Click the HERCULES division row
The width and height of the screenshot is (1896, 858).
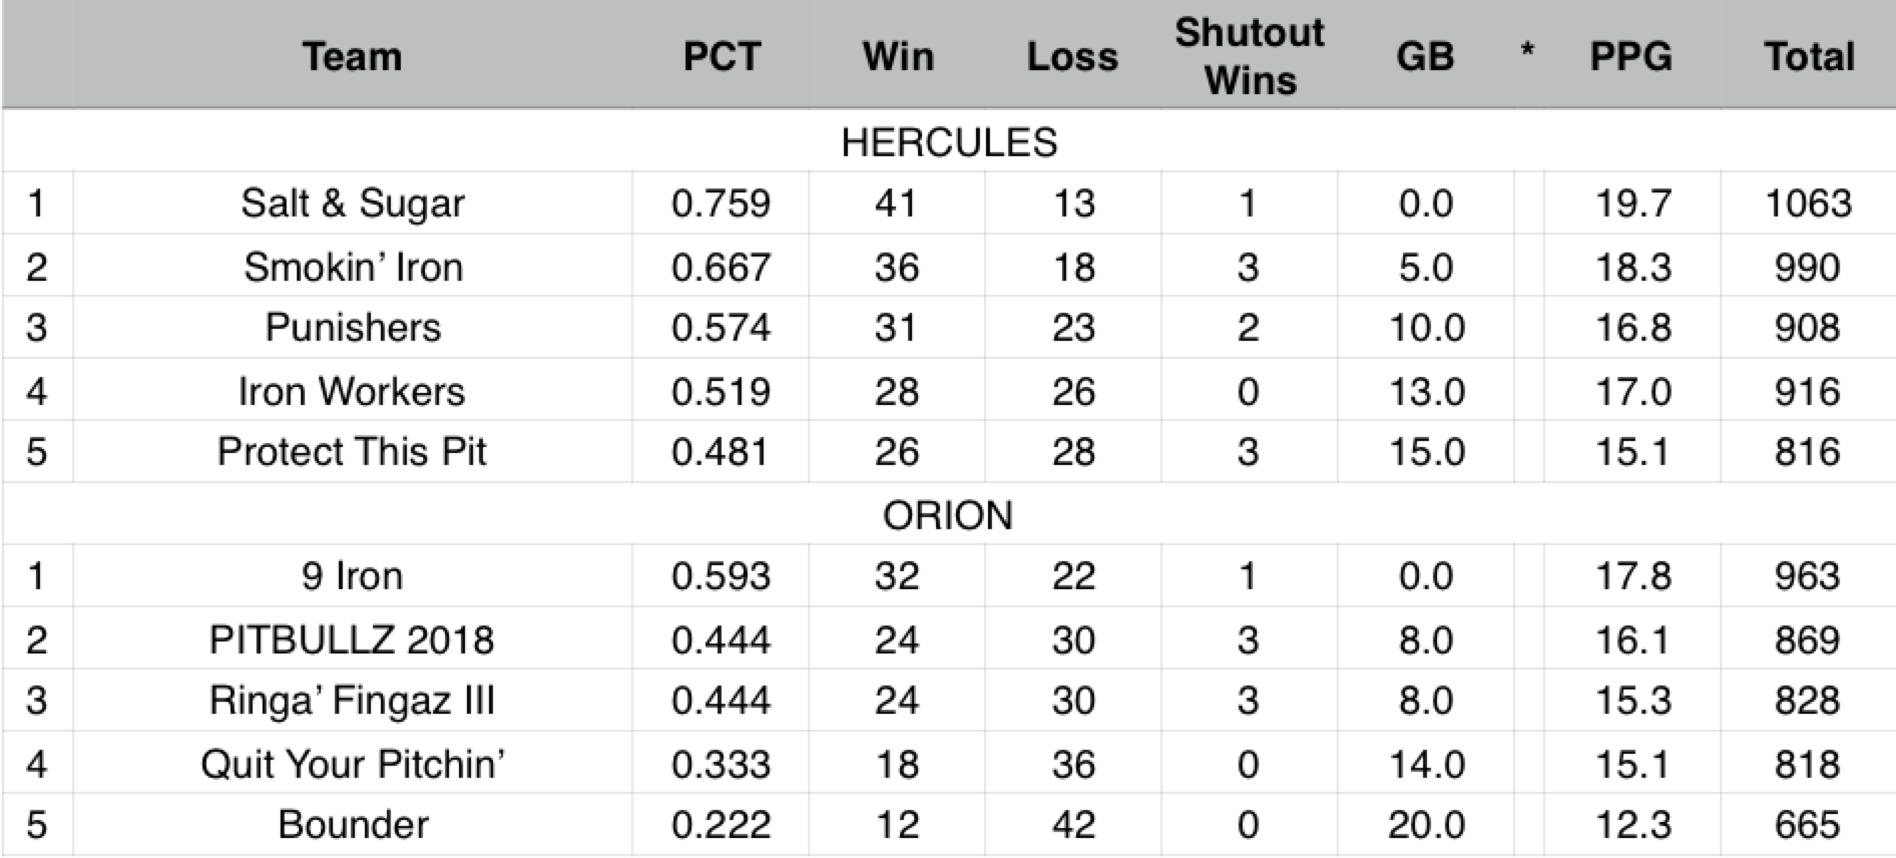[948, 142]
